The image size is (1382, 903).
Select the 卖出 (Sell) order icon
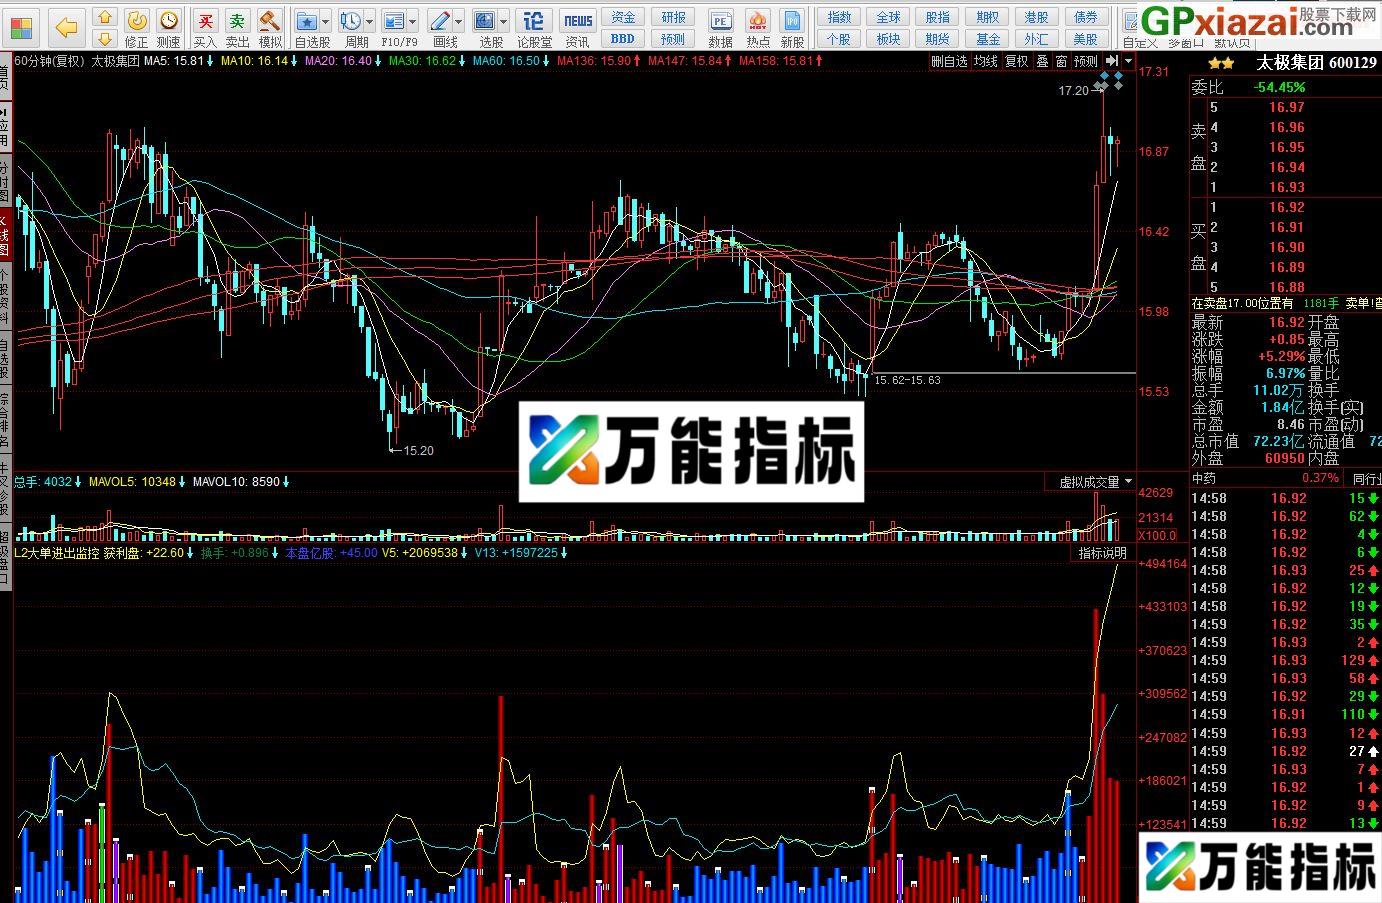coord(238,18)
